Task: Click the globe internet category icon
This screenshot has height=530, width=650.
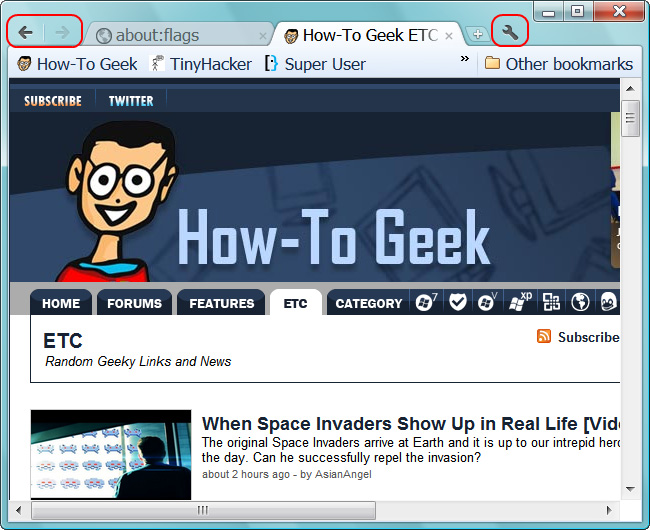Action: 580,303
